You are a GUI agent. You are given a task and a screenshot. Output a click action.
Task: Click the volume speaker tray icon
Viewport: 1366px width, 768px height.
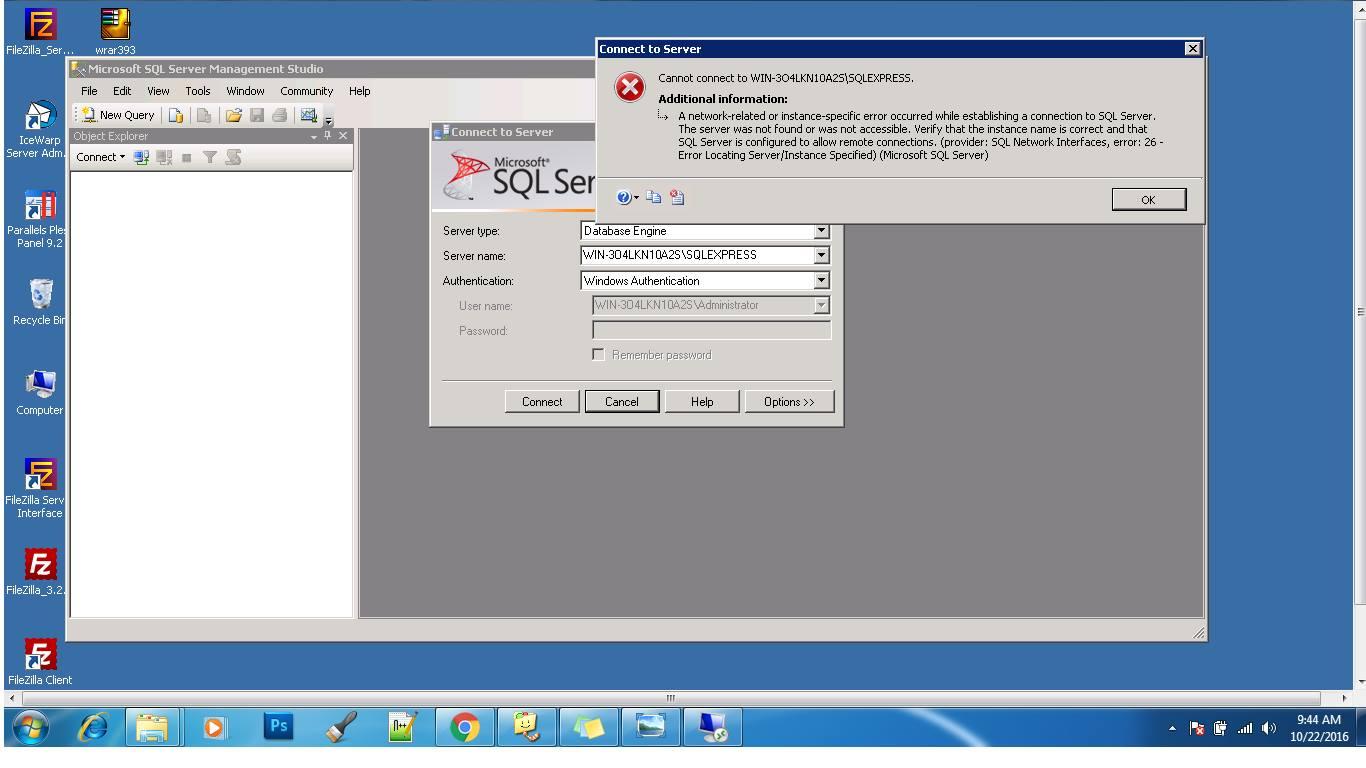pos(1269,729)
